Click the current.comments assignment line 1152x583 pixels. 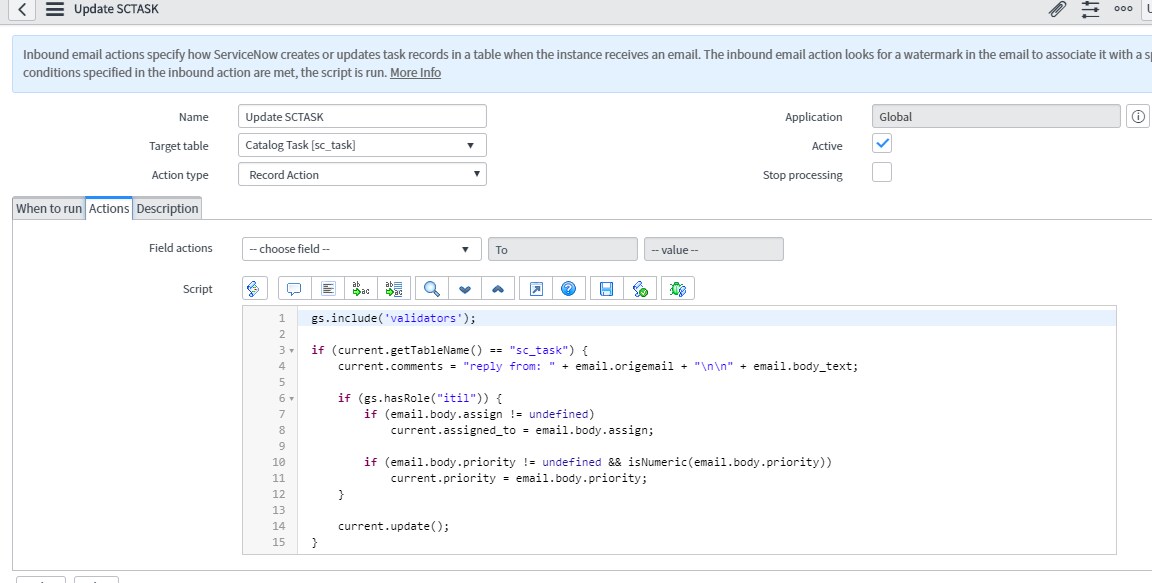point(597,366)
